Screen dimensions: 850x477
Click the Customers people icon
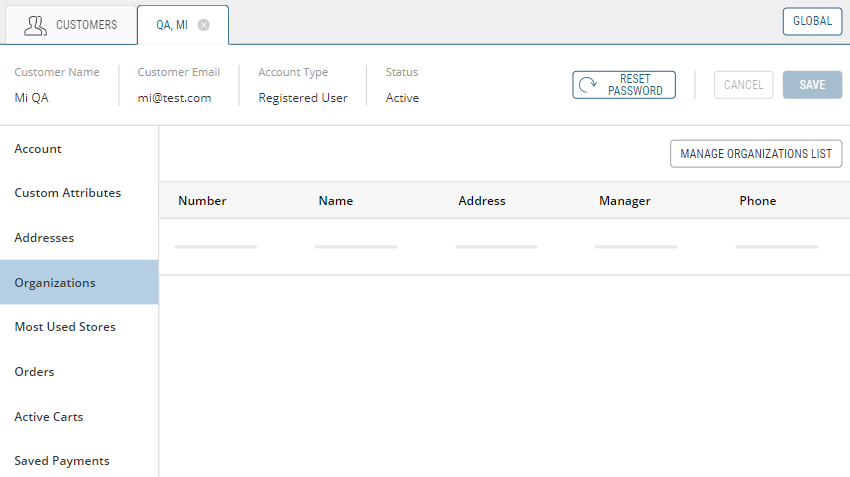pos(36,25)
